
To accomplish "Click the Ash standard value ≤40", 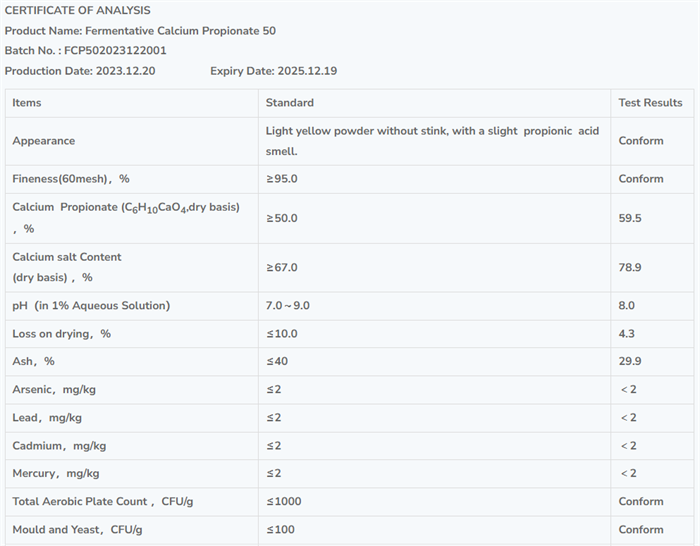I will (x=277, y=361).
